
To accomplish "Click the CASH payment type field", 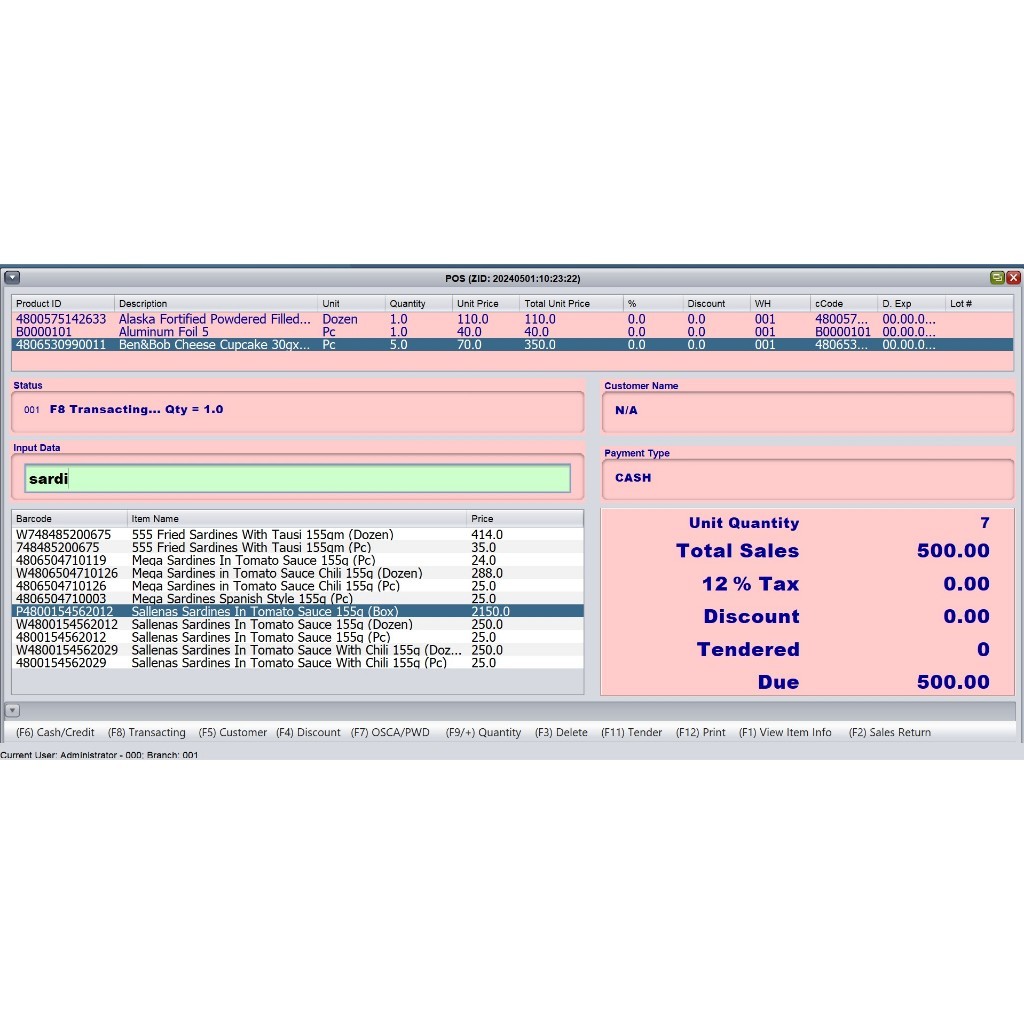I will (x=808, y=479).
